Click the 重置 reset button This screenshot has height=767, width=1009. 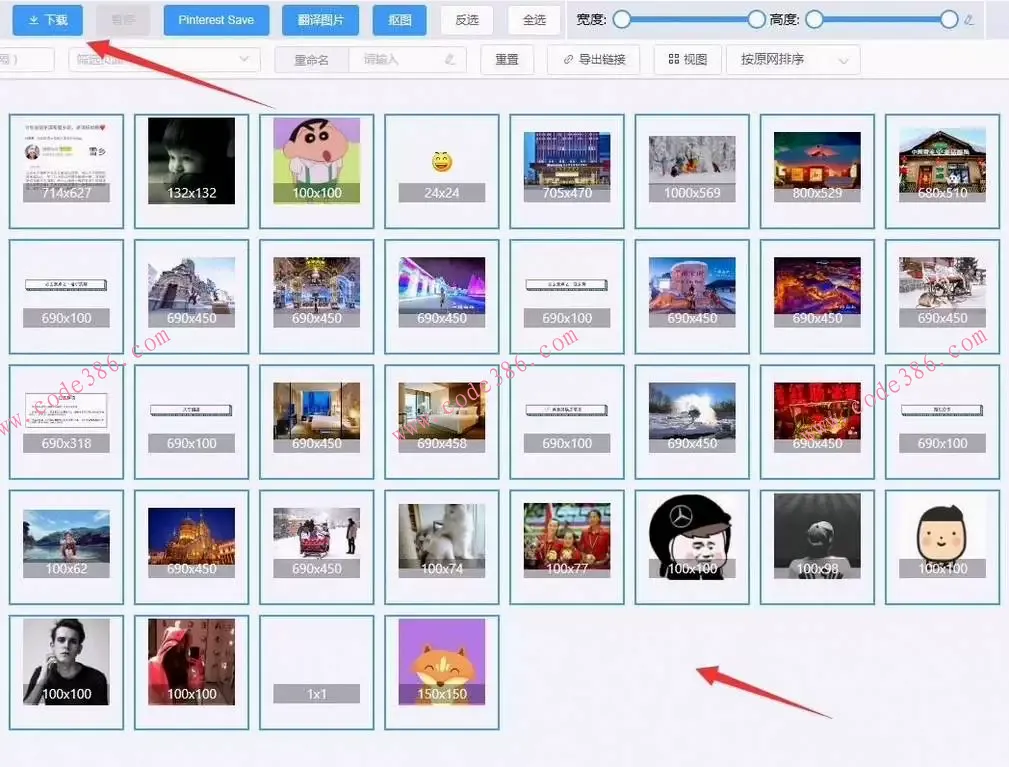pos(507,60)
